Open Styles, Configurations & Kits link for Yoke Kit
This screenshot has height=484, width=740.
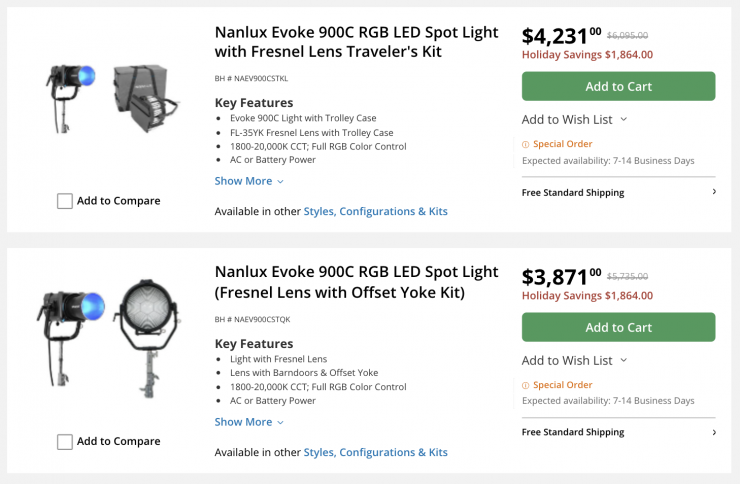[375, 452]
